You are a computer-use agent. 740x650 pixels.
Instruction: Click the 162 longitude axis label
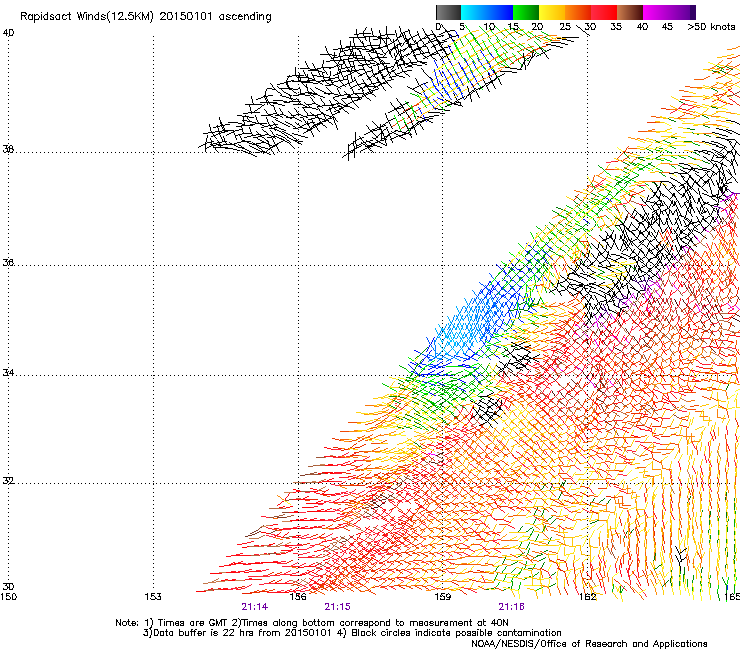pyautogui.click(x=588, y=597)
